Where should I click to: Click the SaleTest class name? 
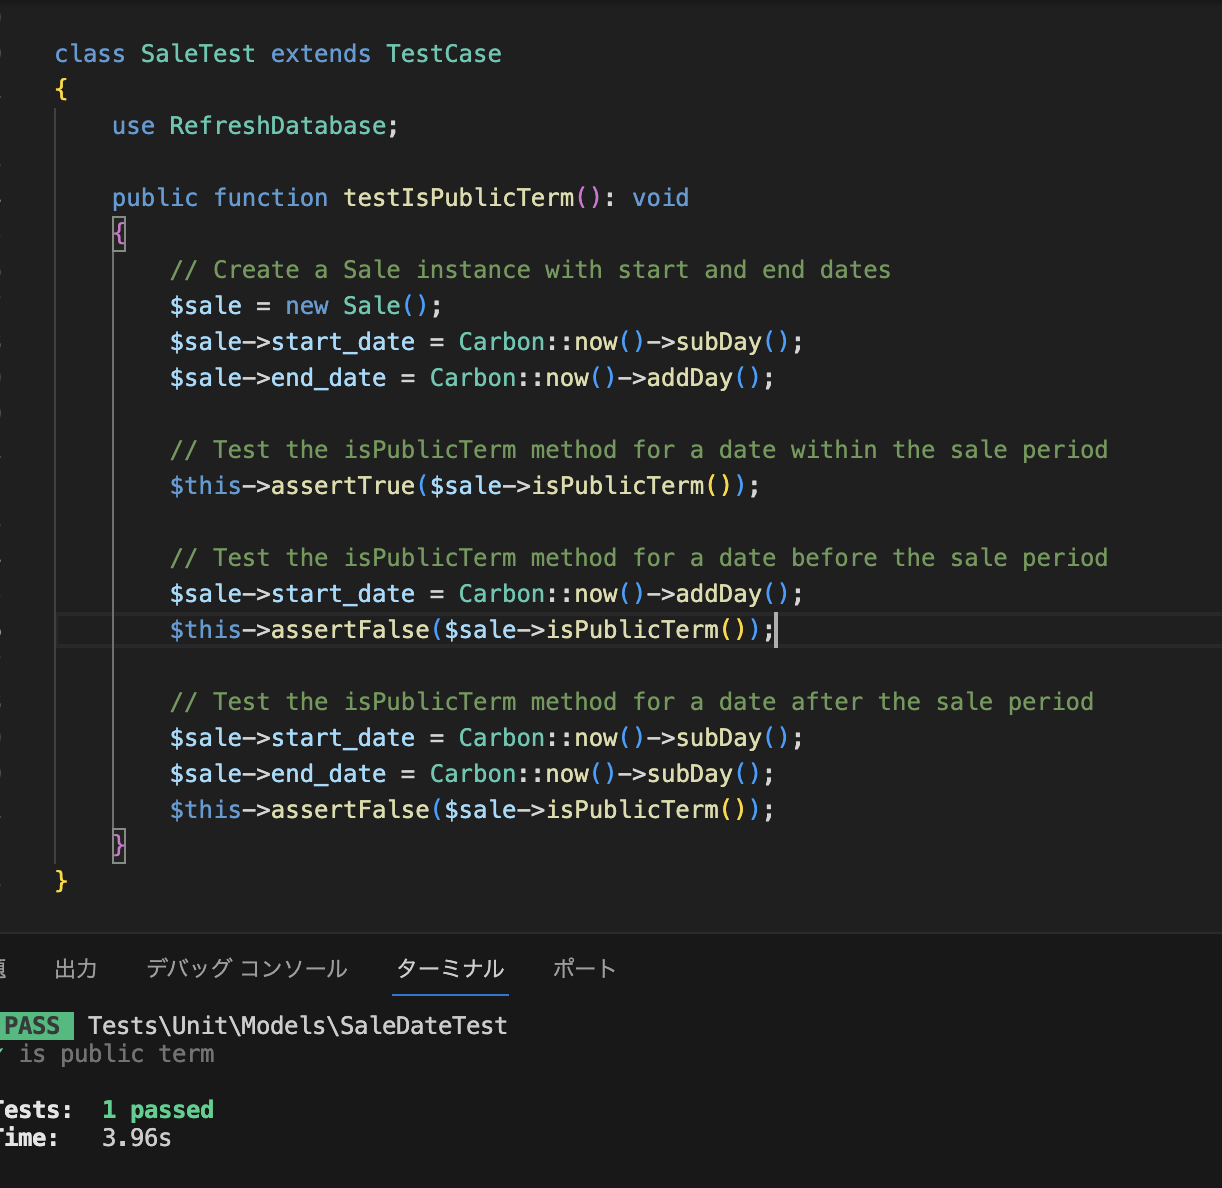point(197,54)
